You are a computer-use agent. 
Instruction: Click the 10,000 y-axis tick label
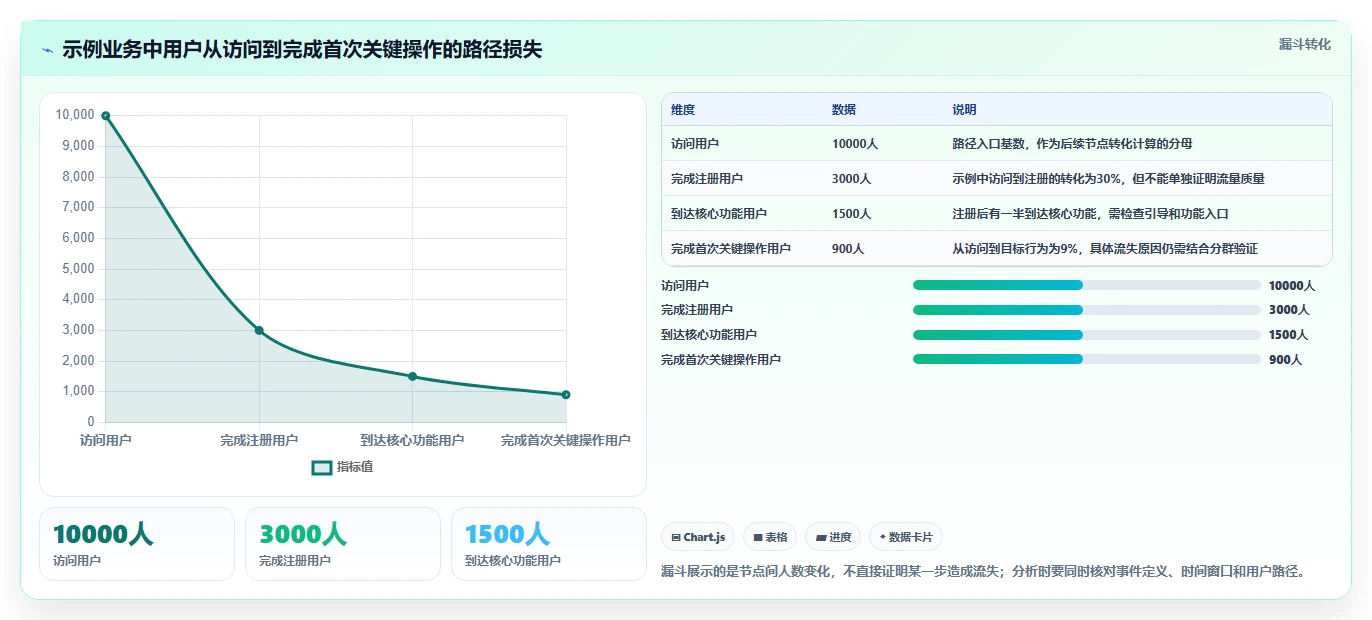[x=75, y=115]
